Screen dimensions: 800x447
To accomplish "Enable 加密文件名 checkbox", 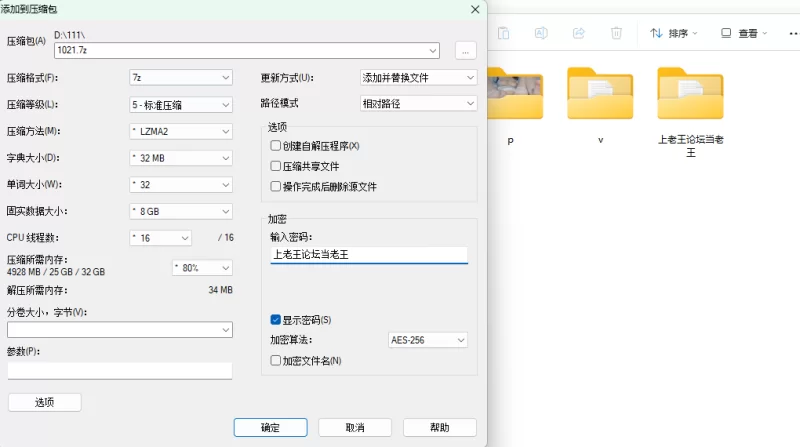I will (276, 360).
